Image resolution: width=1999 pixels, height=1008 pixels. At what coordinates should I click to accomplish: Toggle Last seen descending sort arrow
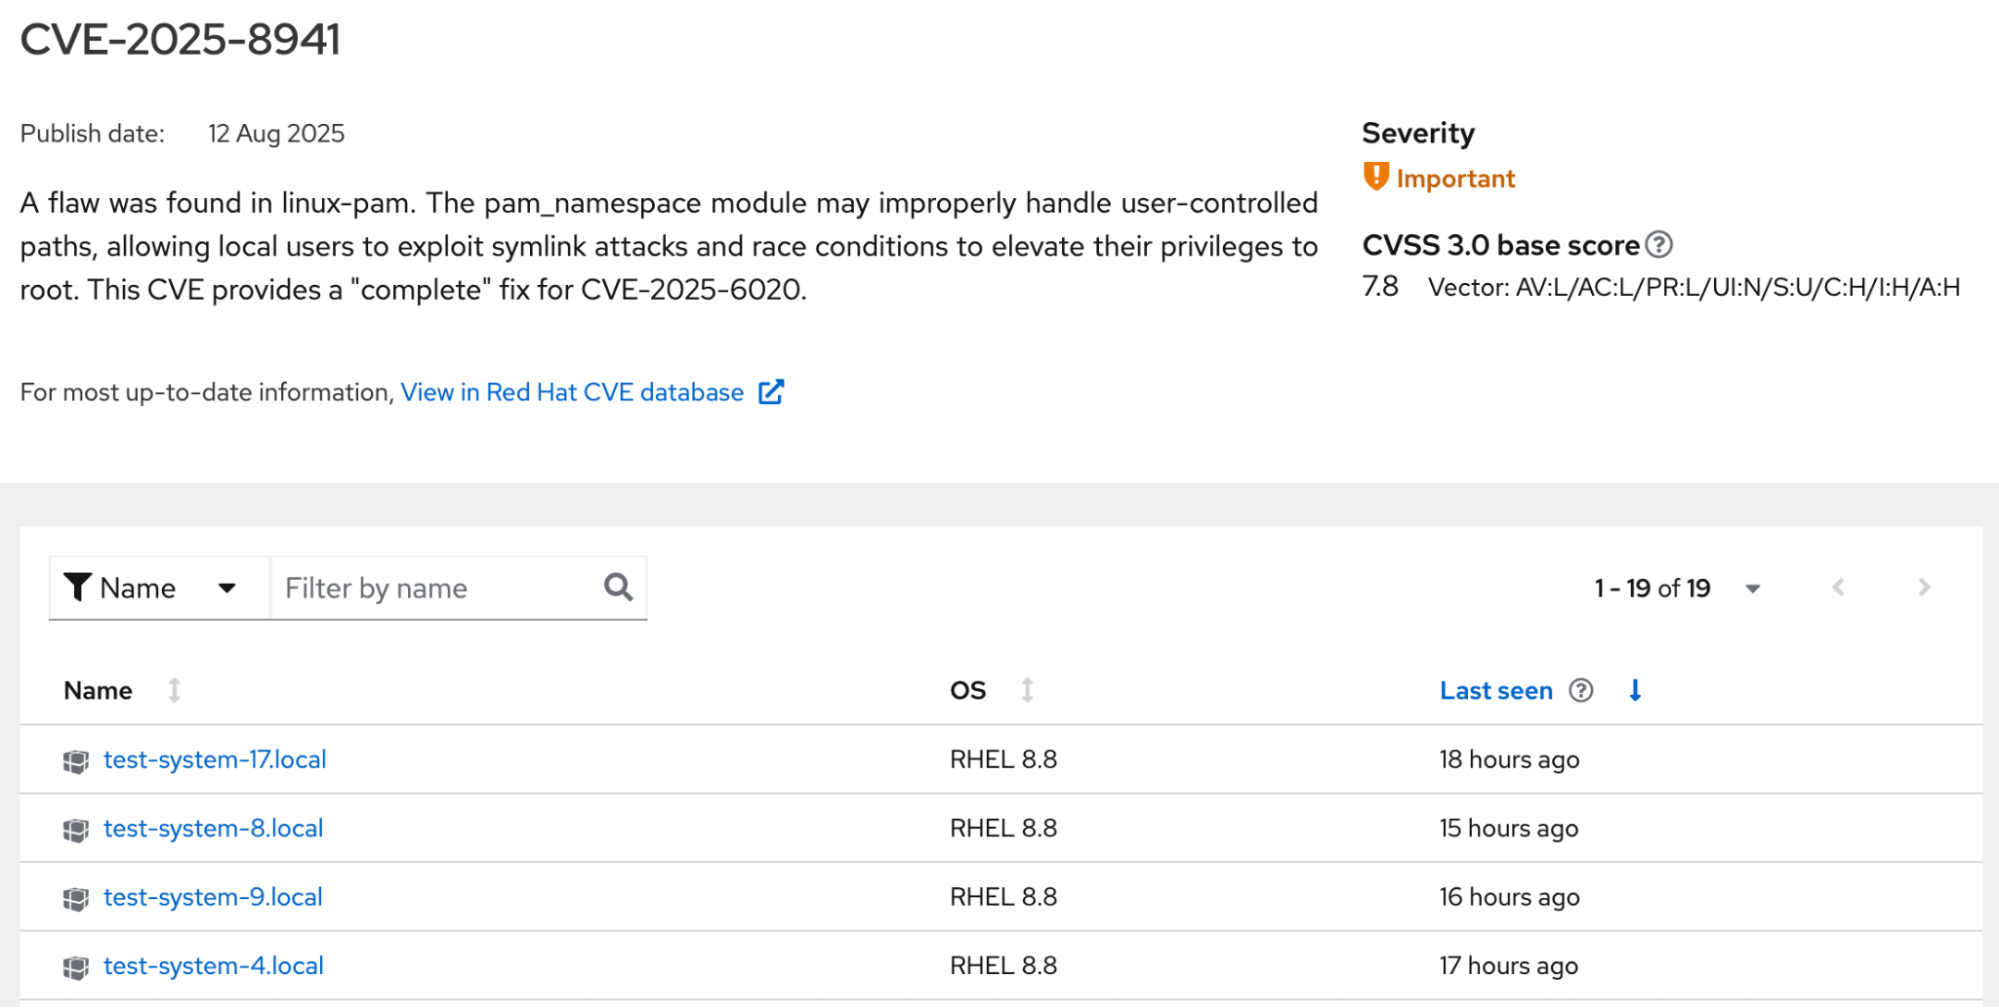coord(1635,690)
